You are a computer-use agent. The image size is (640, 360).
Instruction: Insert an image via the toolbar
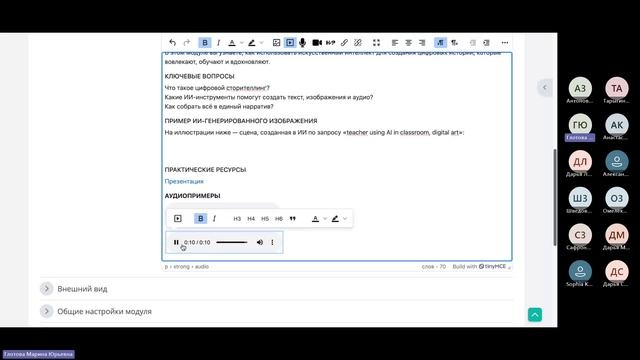pos(276,42)
